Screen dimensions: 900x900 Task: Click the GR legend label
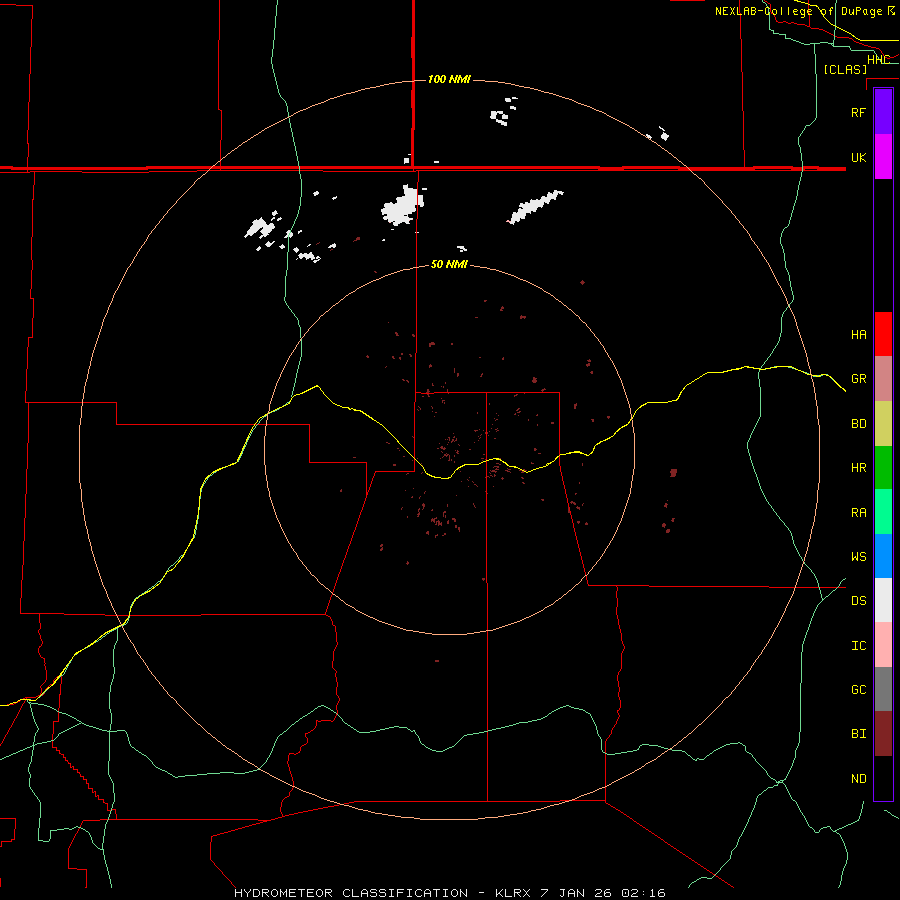coord(858,379)
